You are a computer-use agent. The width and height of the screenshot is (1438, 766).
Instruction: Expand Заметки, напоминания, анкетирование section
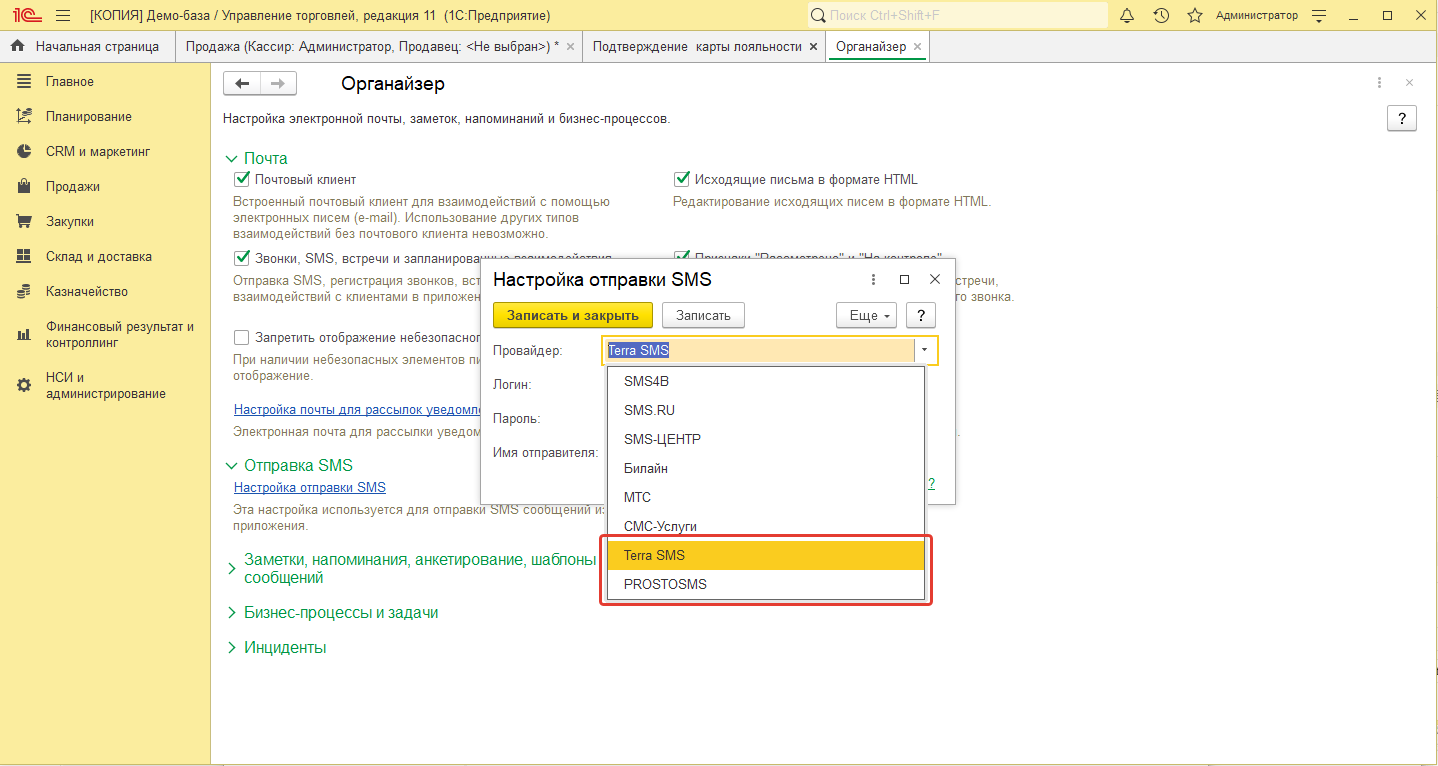(232, 569)
